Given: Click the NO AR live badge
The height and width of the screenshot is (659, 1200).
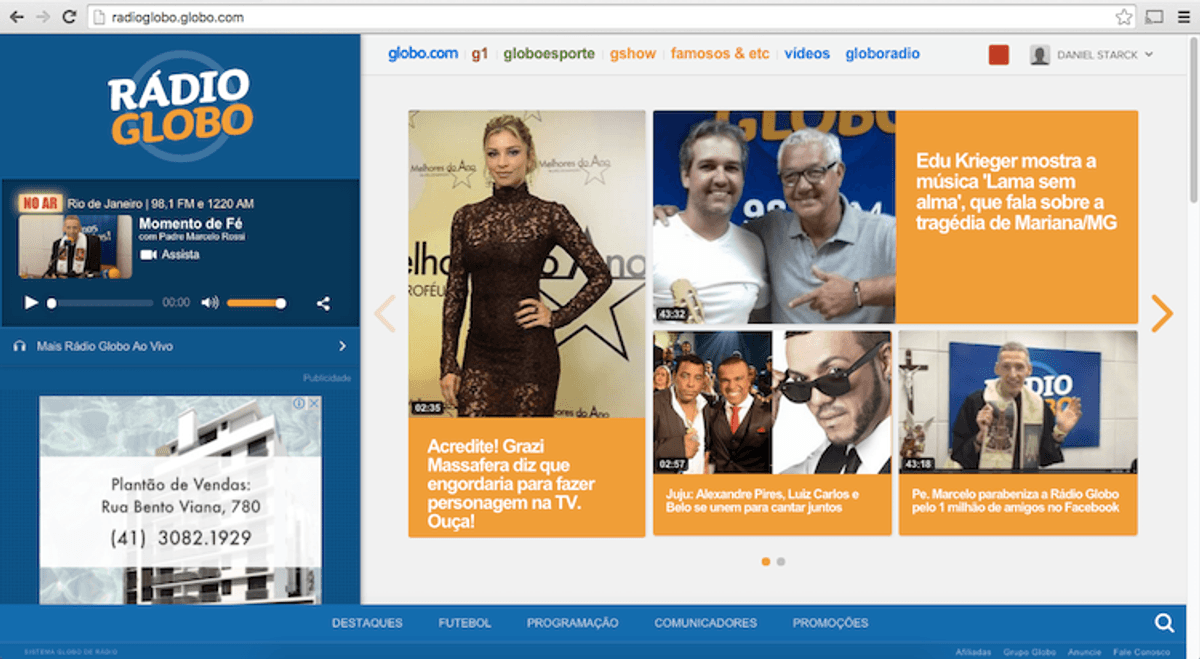Looking at the screenshot, I should click(x=40, y=203).
